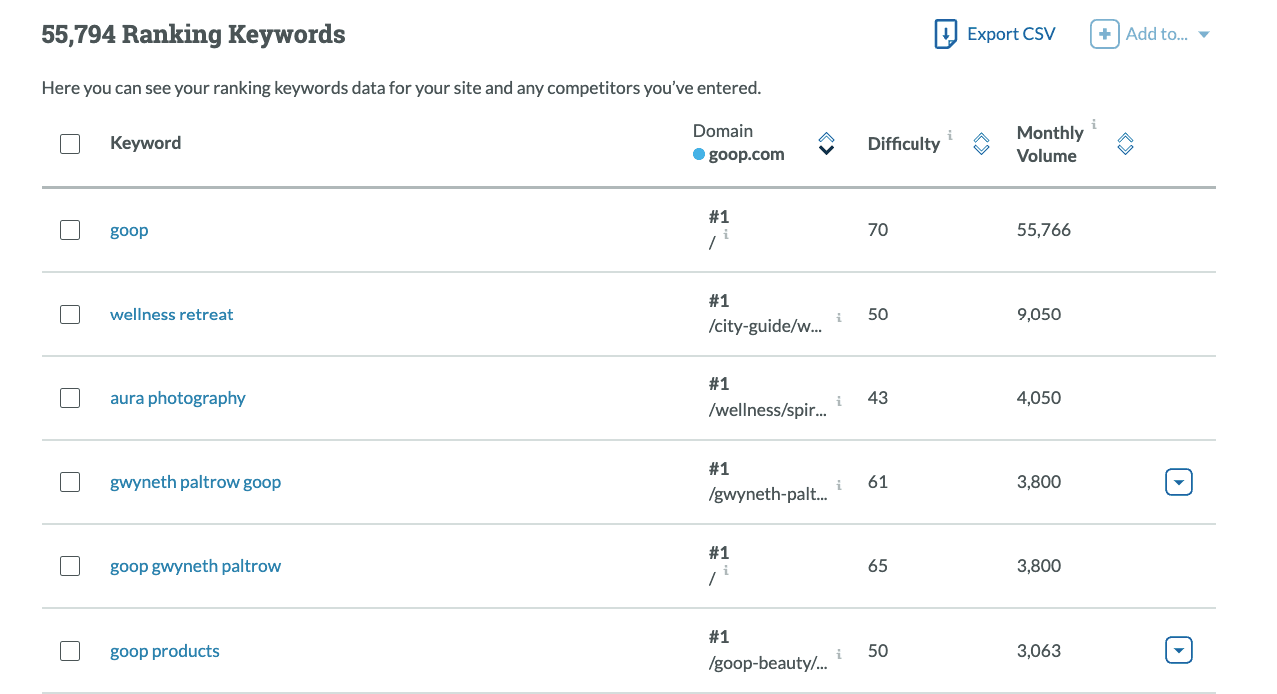
Task: Expand the dropdown on the gwyneth paltrow goop row
Action: coord(1178,481)
